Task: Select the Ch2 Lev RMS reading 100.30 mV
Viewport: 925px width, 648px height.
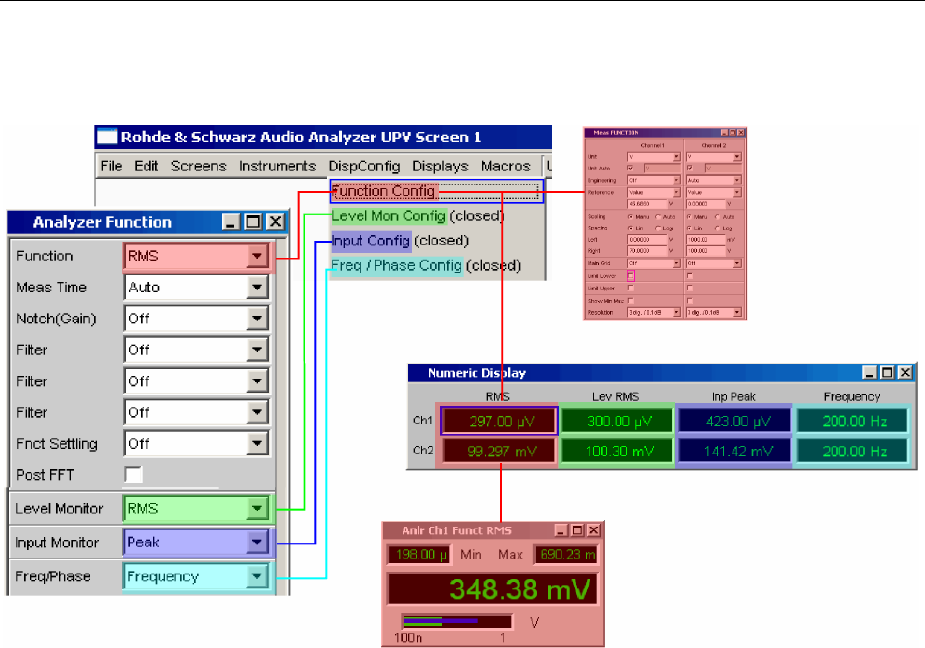Action: pos(617,451)
